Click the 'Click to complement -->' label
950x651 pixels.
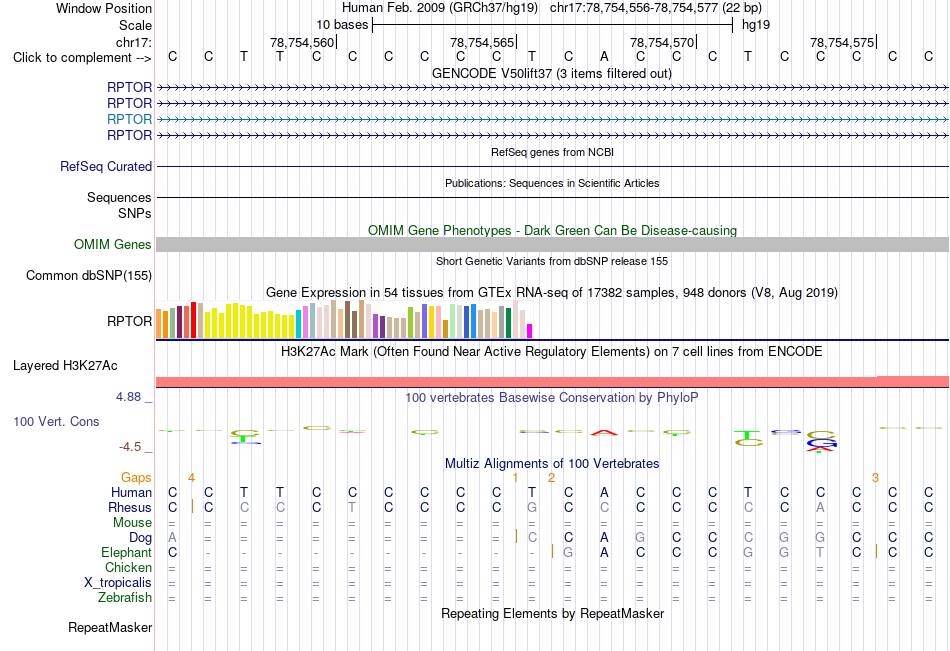pos(82,58)
